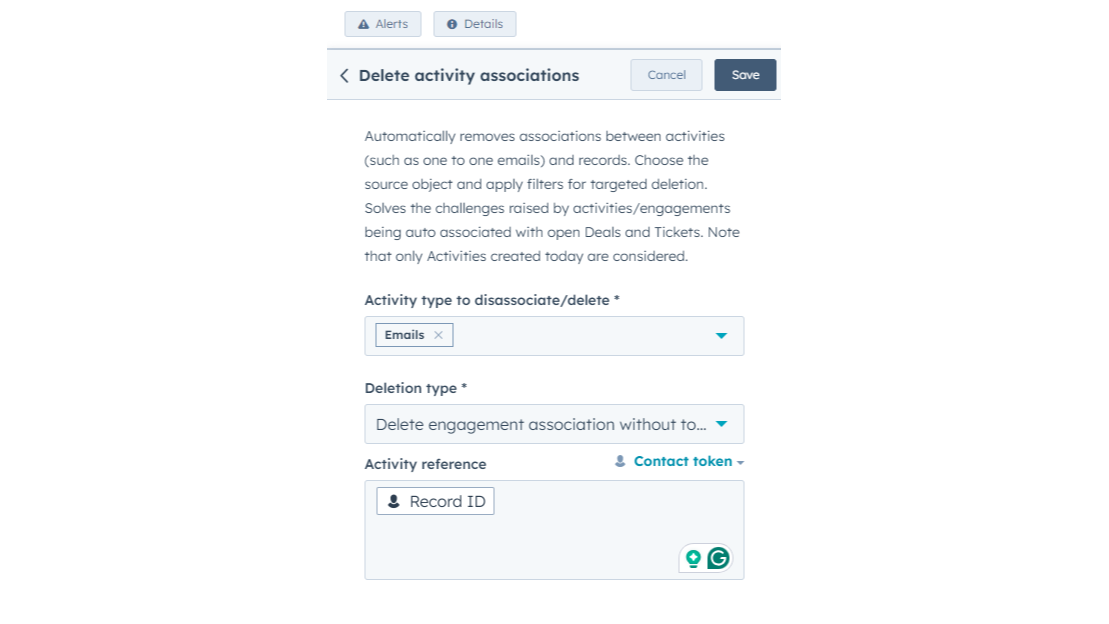Click the green lightbulb suggestion icon
This screenshot has height=624, width=1109.
click(x=693, y=558)
